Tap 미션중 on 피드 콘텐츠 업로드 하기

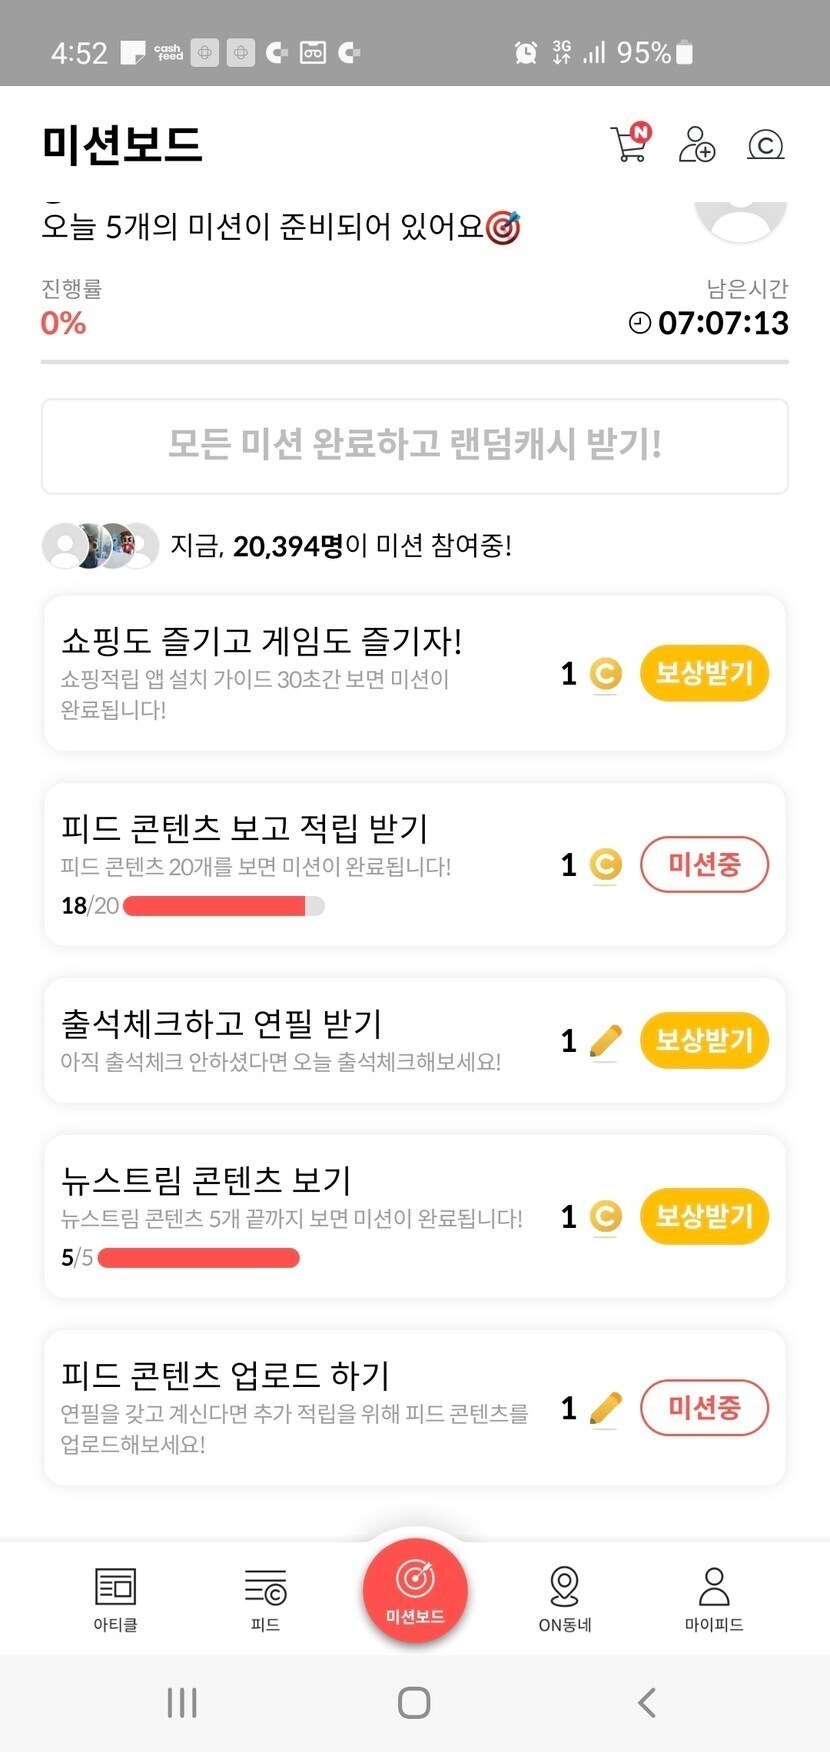click(704, 1408)
